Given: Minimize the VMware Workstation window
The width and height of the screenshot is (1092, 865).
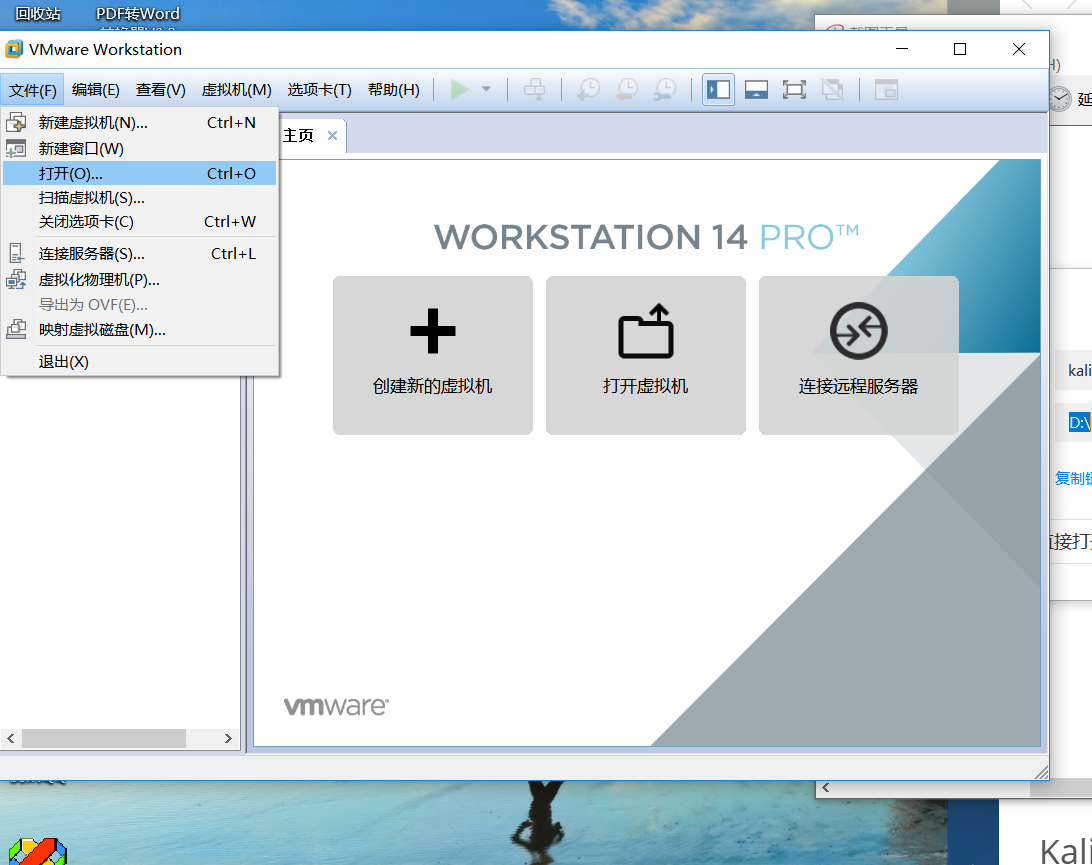Looking at the screenshot, I should tap(902, 49).
